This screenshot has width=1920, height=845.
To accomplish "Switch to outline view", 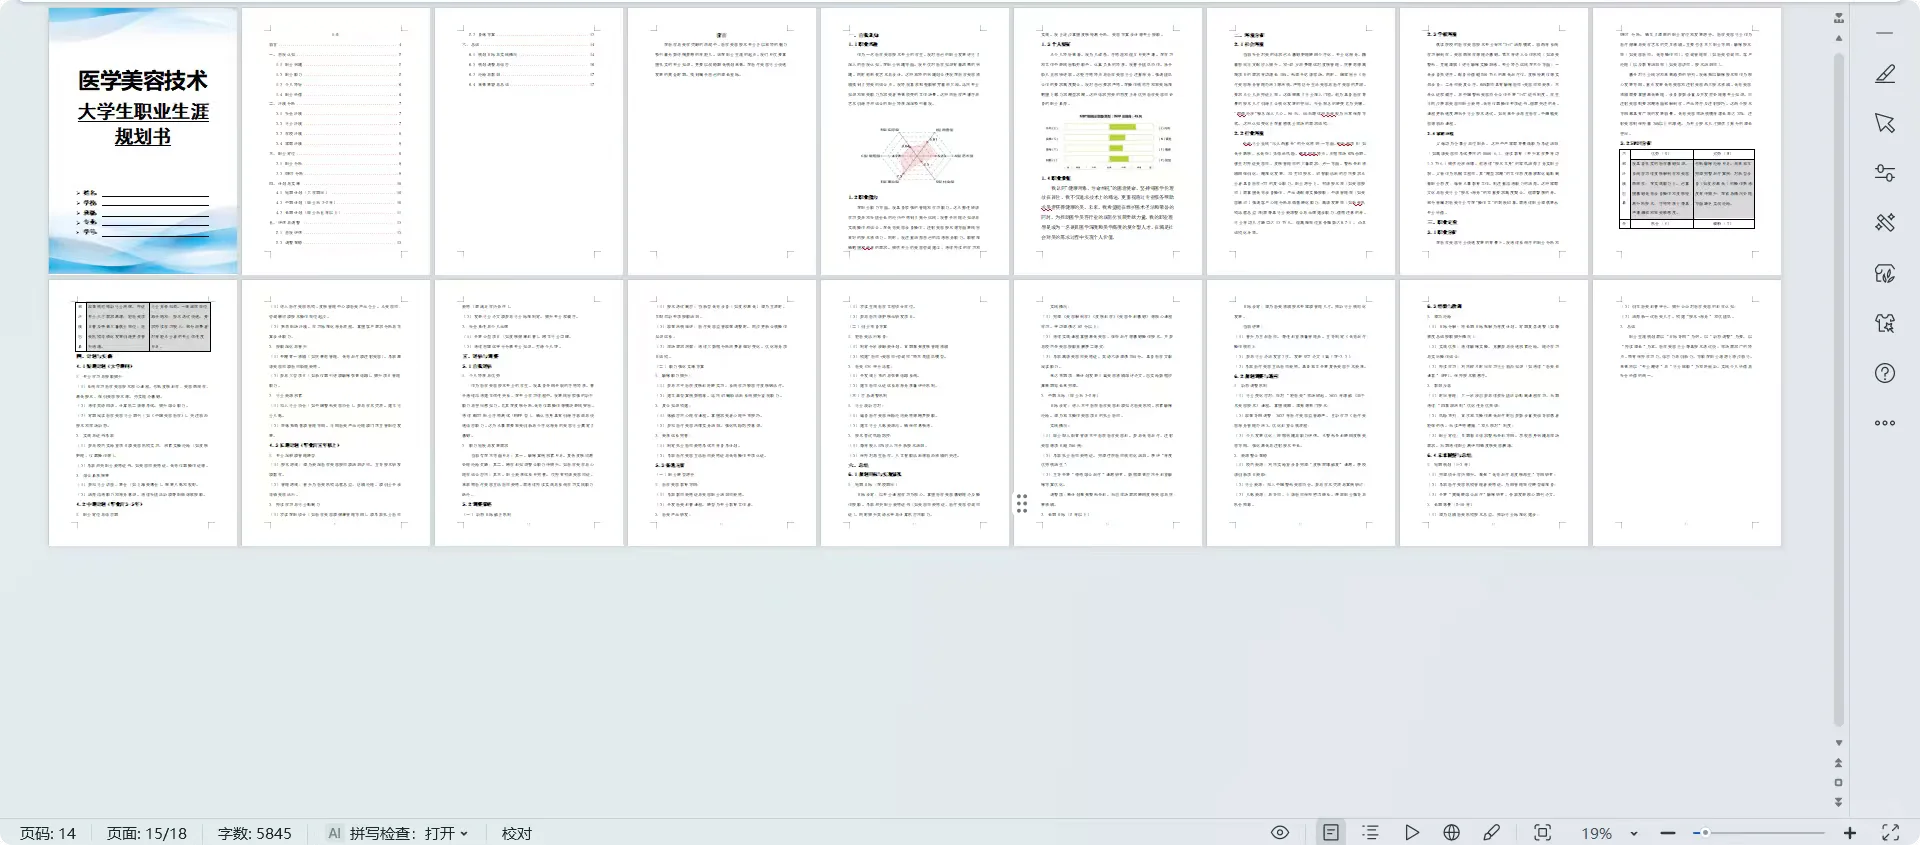I will pyautogui.click(x=1370, y=833).
